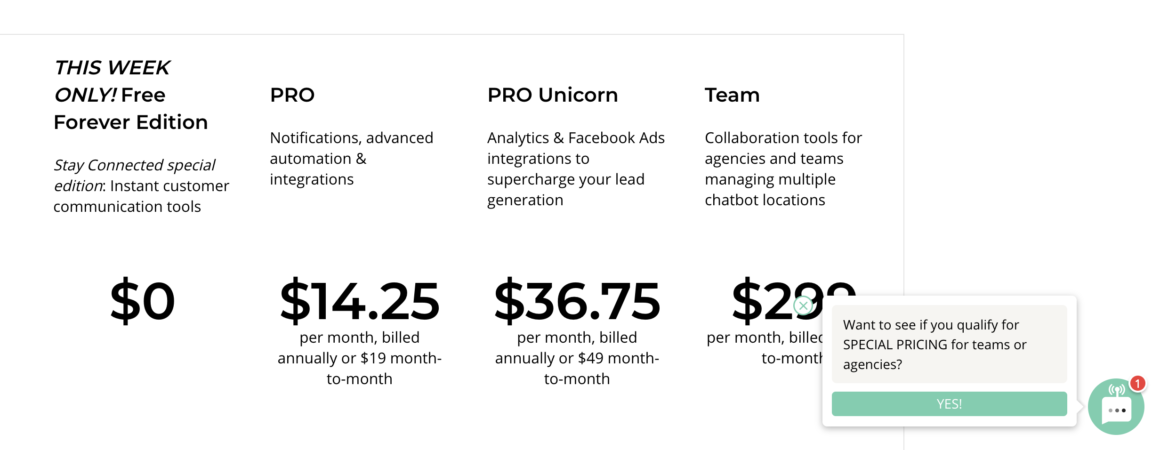Dismiss the special pricing chat popup
The height and width of the screenshot is (450, 1160).
(x=803, y=306)
